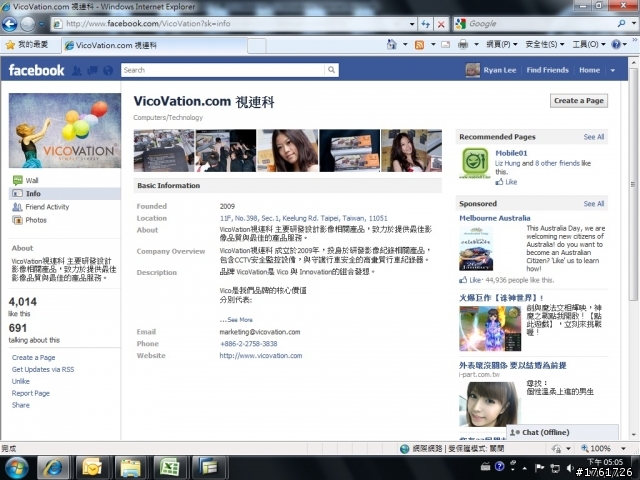Viewport: 640px width, 480px height.
Task: Select the Info sidebar item
Action: [x=64, y=193]
